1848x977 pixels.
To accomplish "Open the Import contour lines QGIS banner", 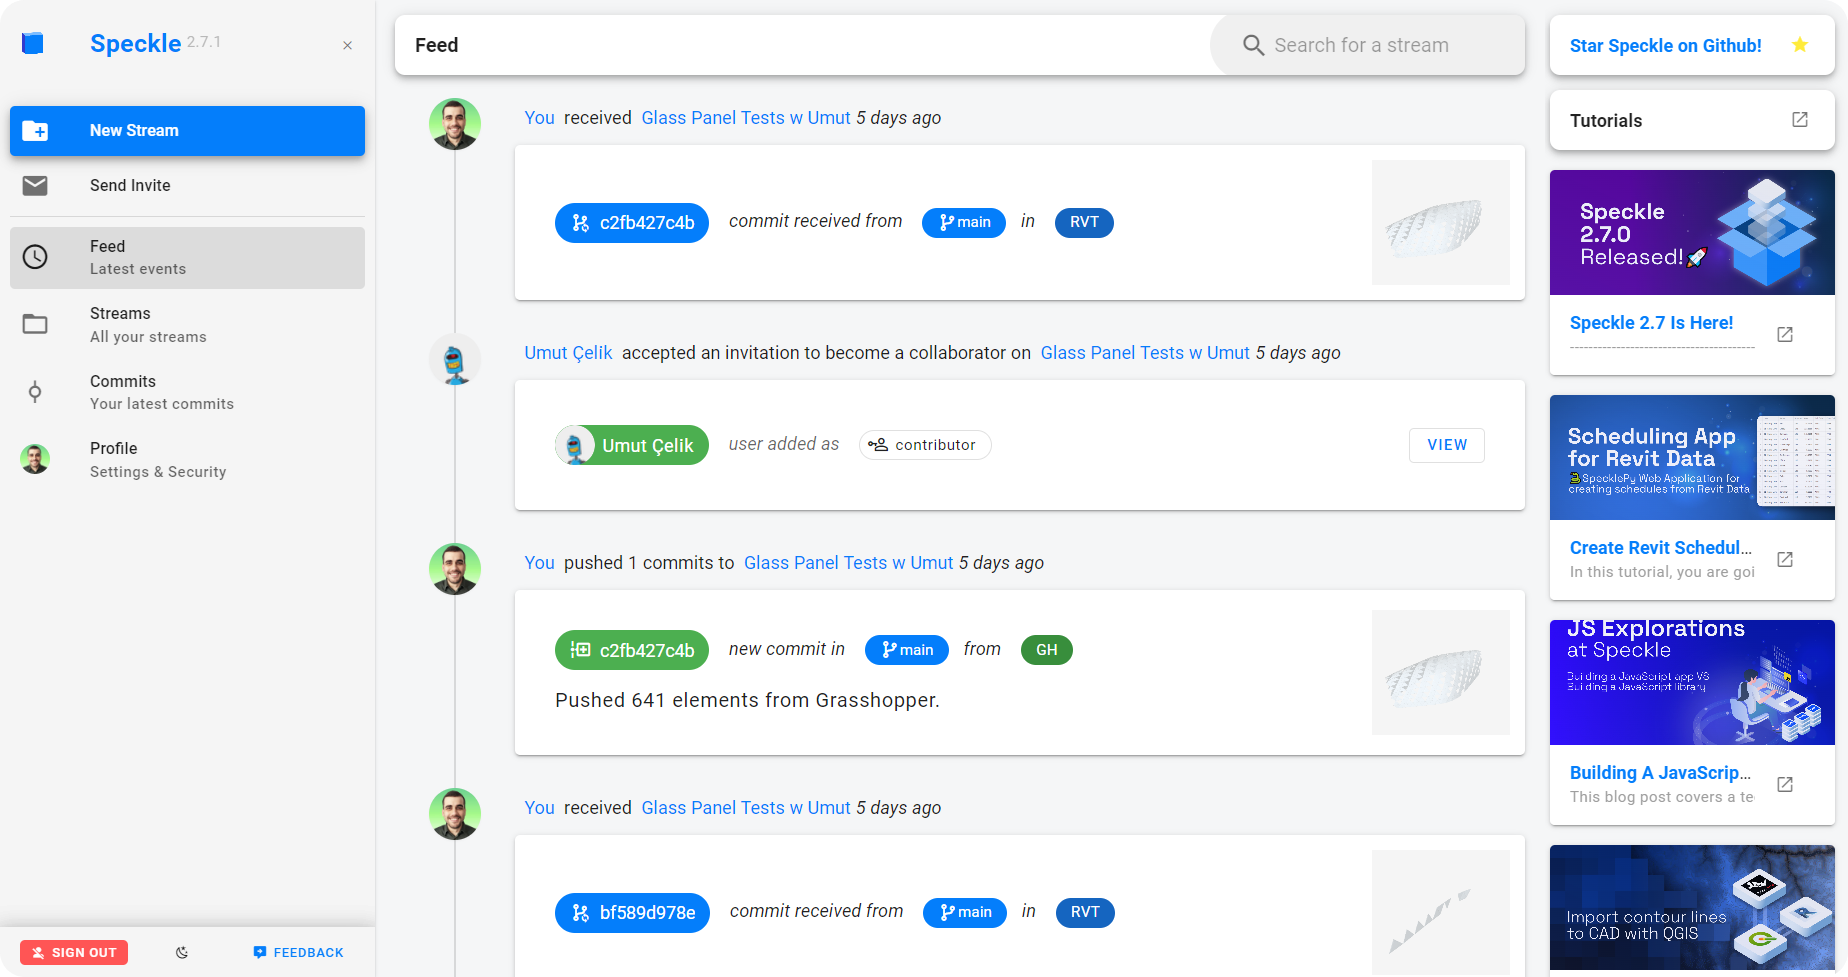I will tap(1692, 907).
